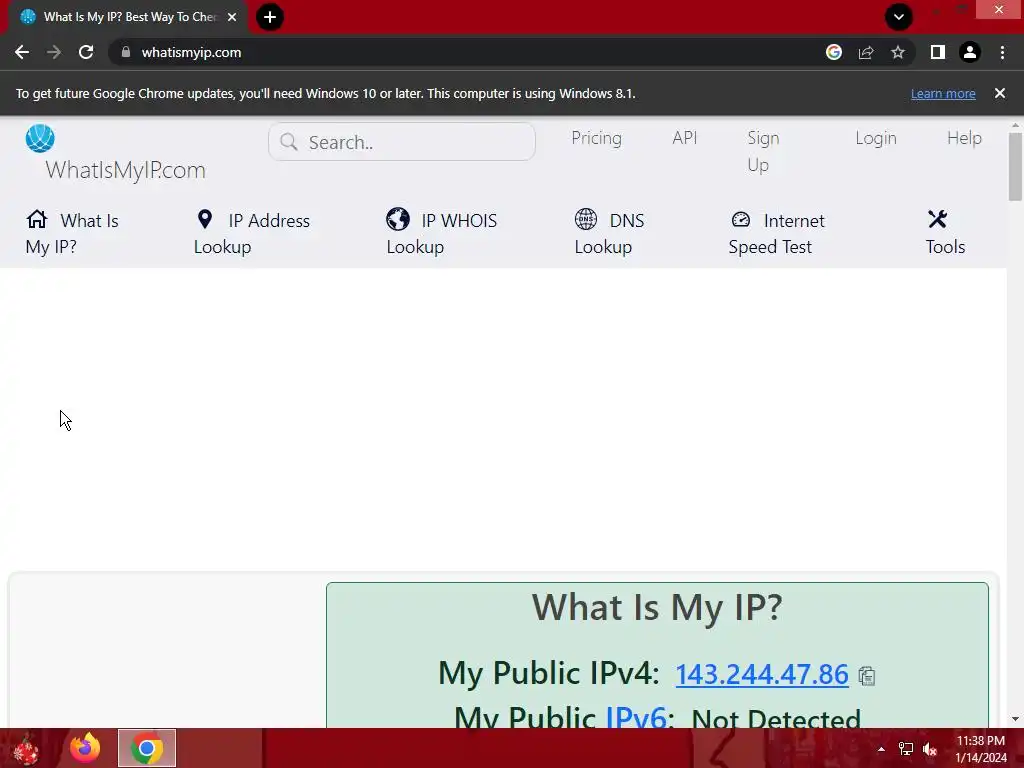The image size is (1024, 768).
Task: Expand the tab search dropdown
Action: coord(899,17)
